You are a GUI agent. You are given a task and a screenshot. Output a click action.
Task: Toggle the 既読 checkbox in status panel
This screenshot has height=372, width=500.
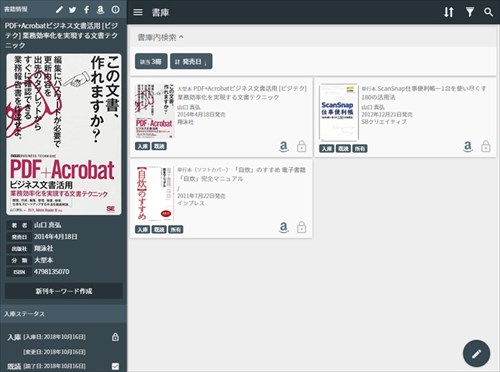[x=115, y=366]
